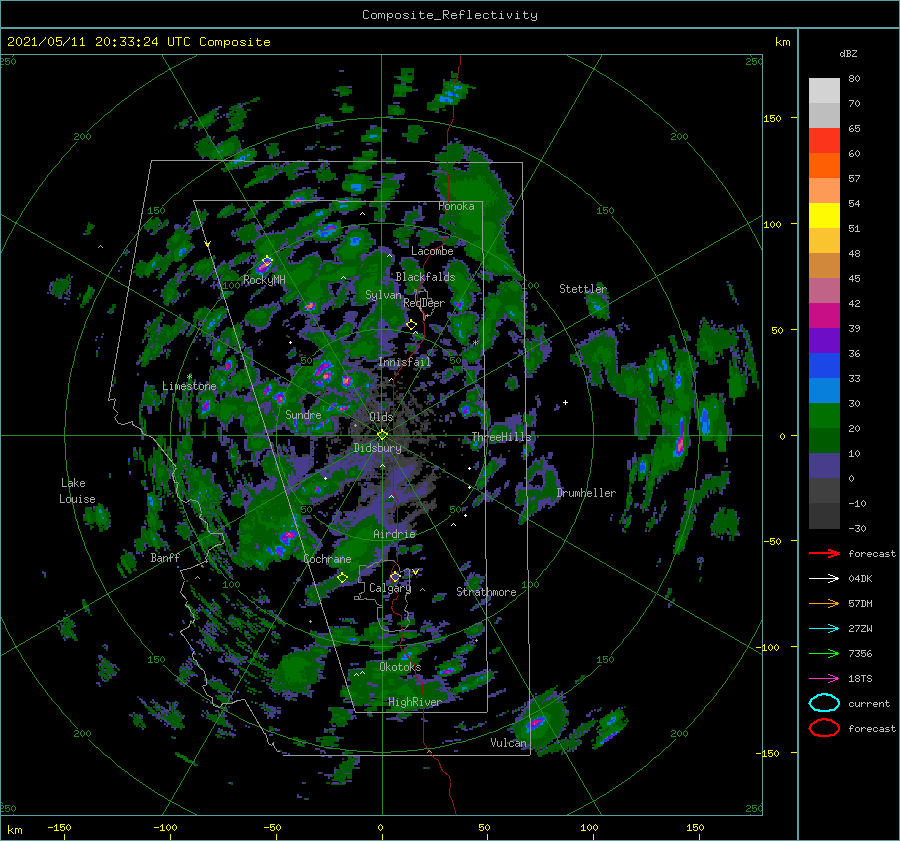This screenshot has height=841, width=900.
Task: Click the current legend label text
Action: tap(869, 703)
